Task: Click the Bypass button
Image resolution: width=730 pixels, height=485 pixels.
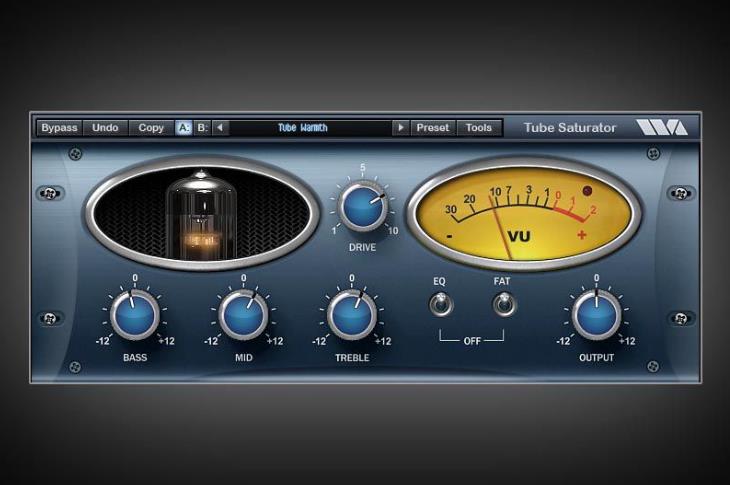Action: click(x=59, y=128)
